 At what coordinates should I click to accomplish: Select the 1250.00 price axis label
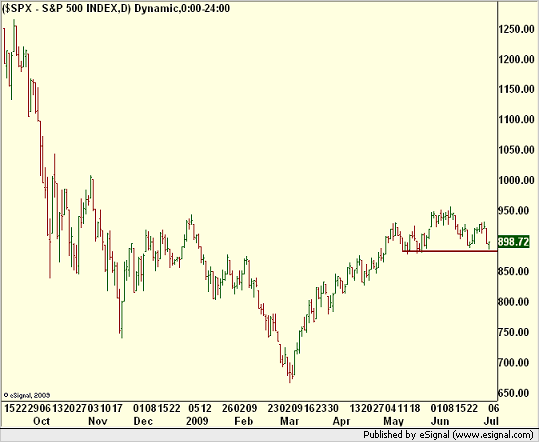[x=517, y=29]
